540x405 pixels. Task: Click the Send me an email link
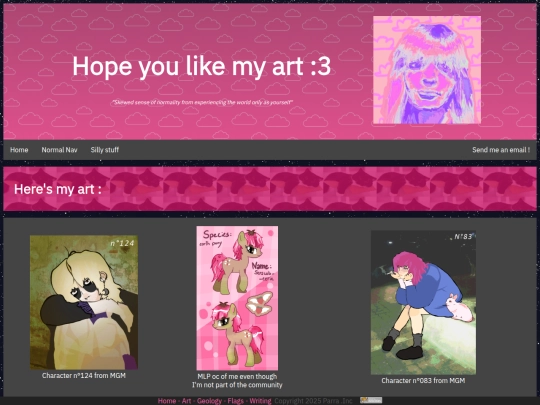tap(501, 150)
